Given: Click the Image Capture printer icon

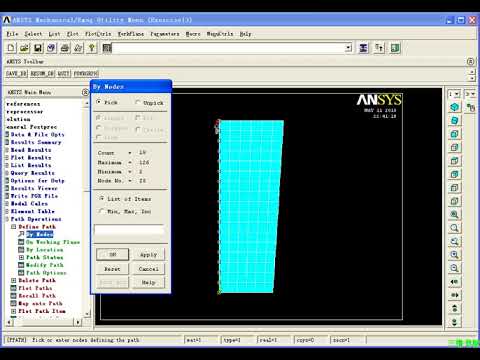Looking at the screenshot, I should coord(65,48).
